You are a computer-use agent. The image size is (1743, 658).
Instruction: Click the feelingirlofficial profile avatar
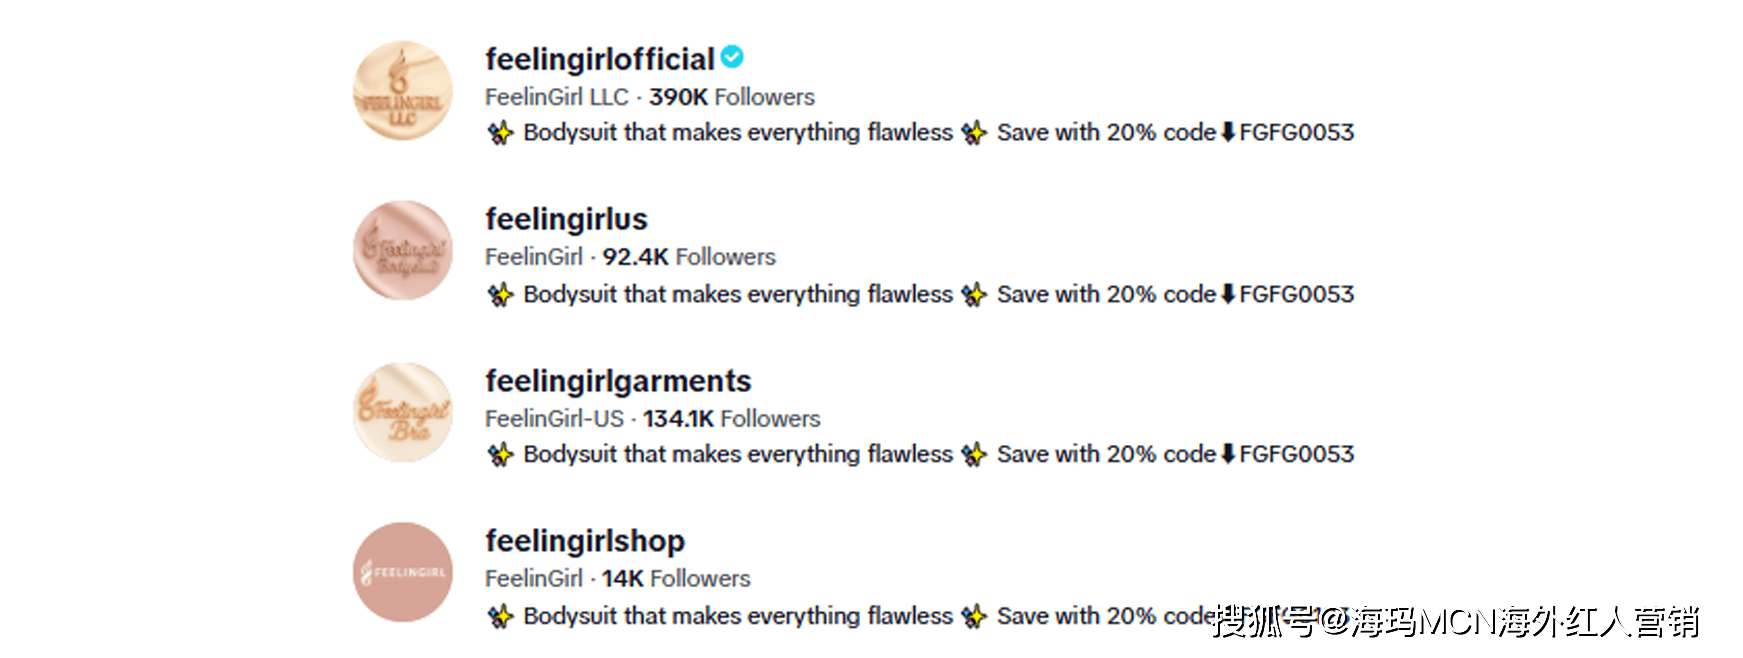click(x=403, y=91)
